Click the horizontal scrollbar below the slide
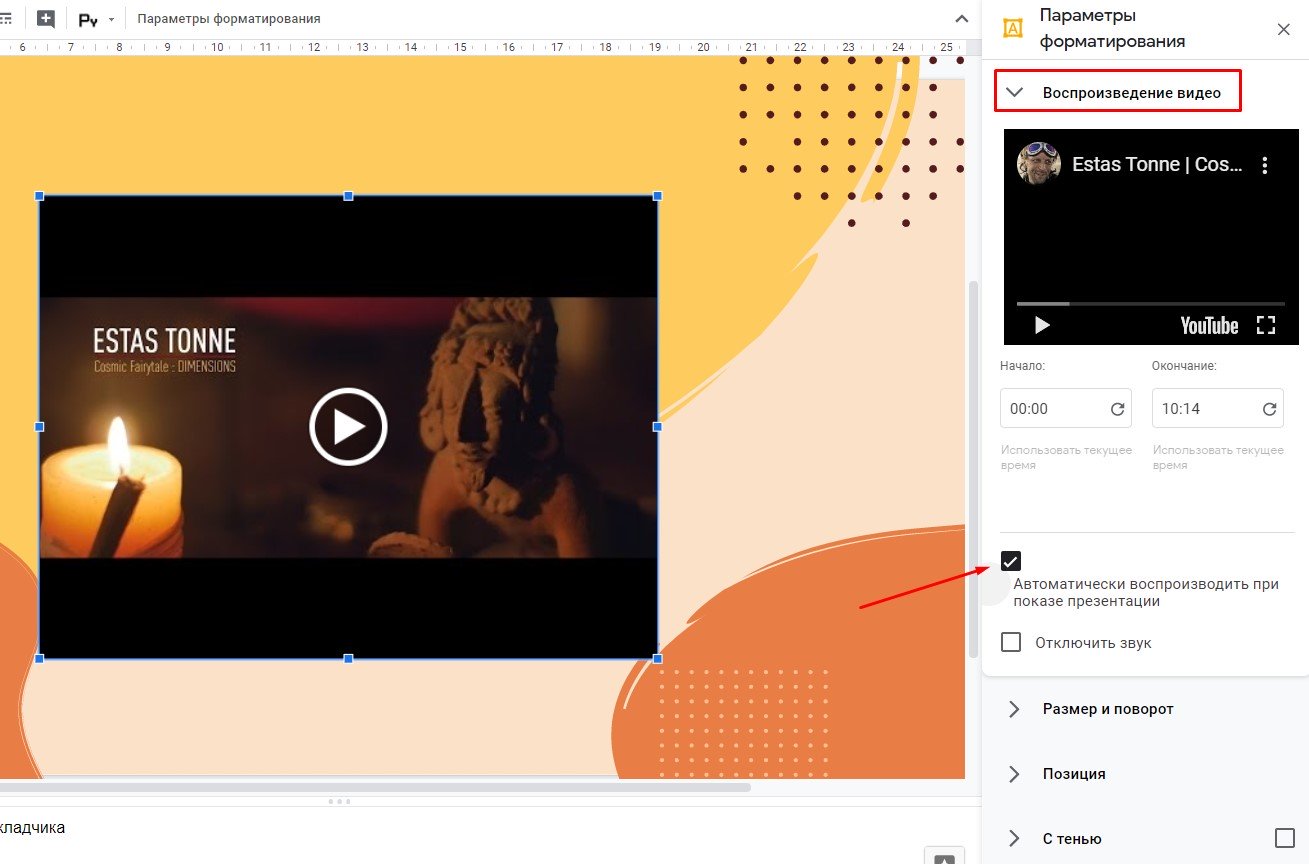Image resolution: width=1309 pixels, height=864 pixels. point(375,788)
